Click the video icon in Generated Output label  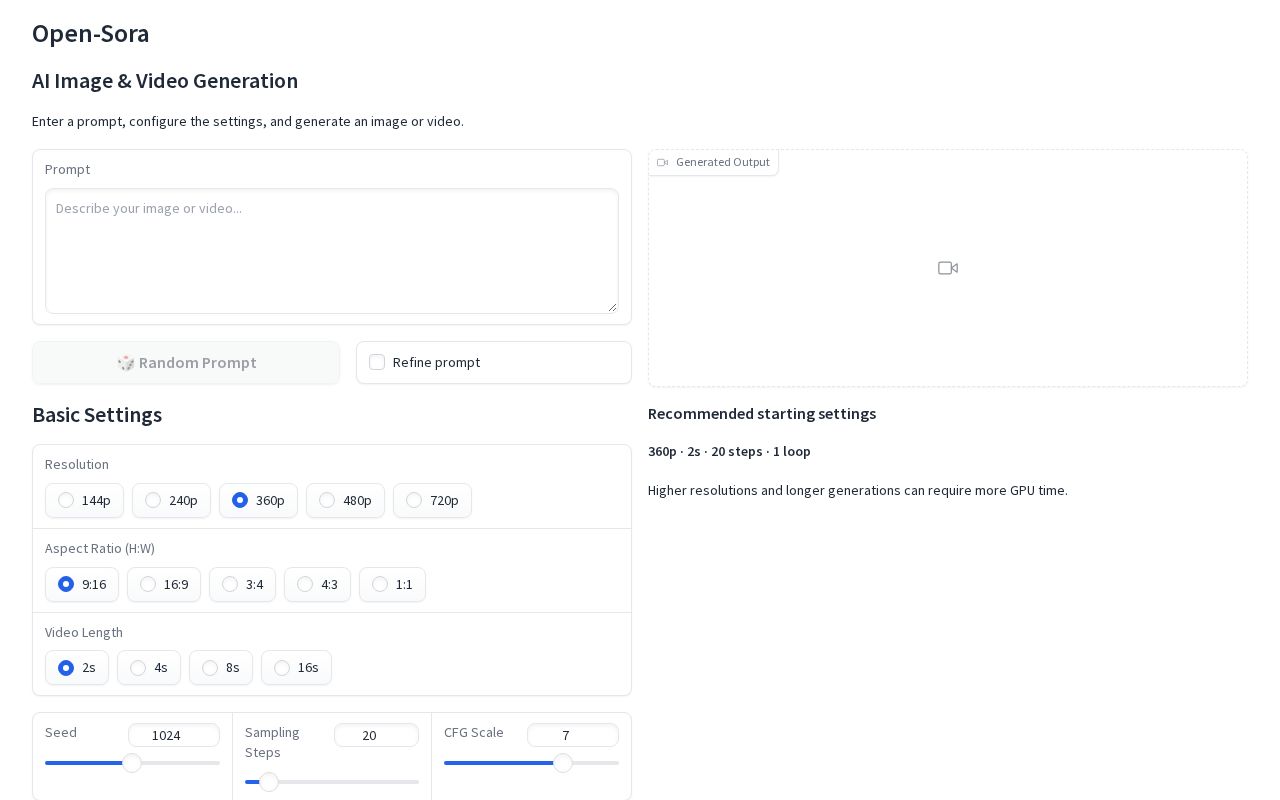click(x=662, y=162)
